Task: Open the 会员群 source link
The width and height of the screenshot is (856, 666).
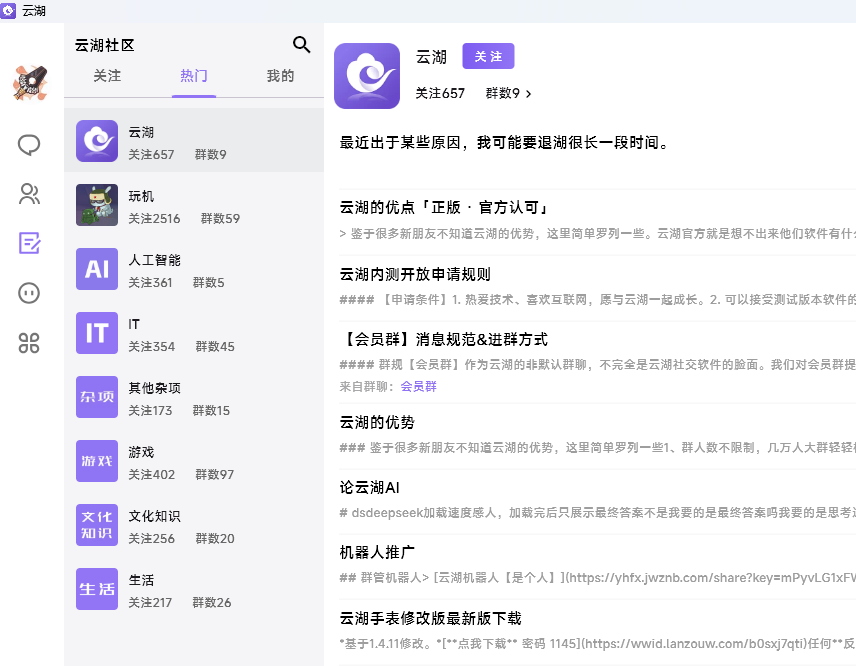Action: 419,386
